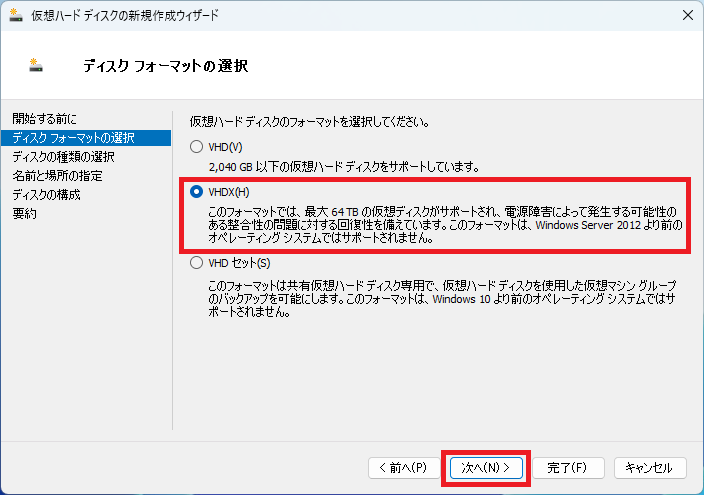Click the VHD セット description about Windows 10
704x495 pixels.
pos(442,299)
